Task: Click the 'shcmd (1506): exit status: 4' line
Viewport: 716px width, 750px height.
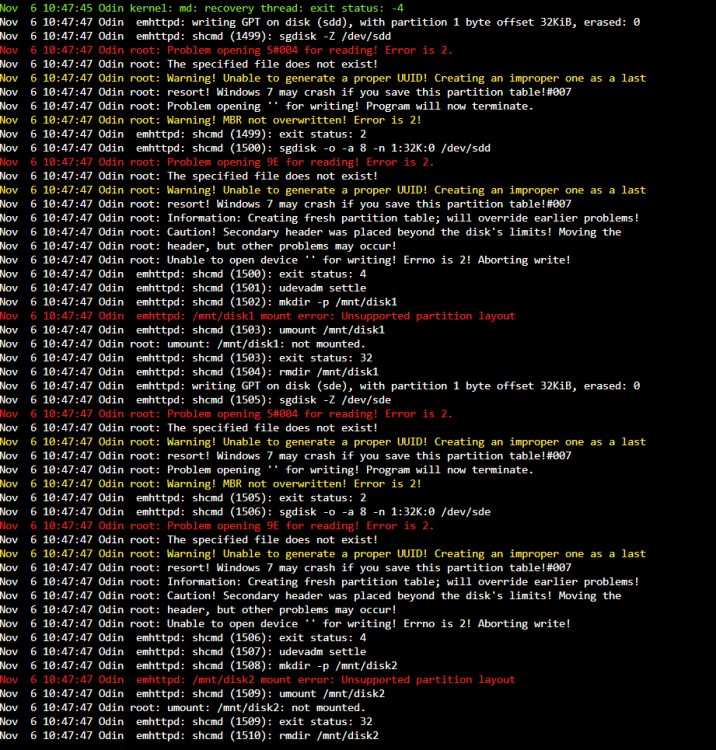Action: coord(183,637)
